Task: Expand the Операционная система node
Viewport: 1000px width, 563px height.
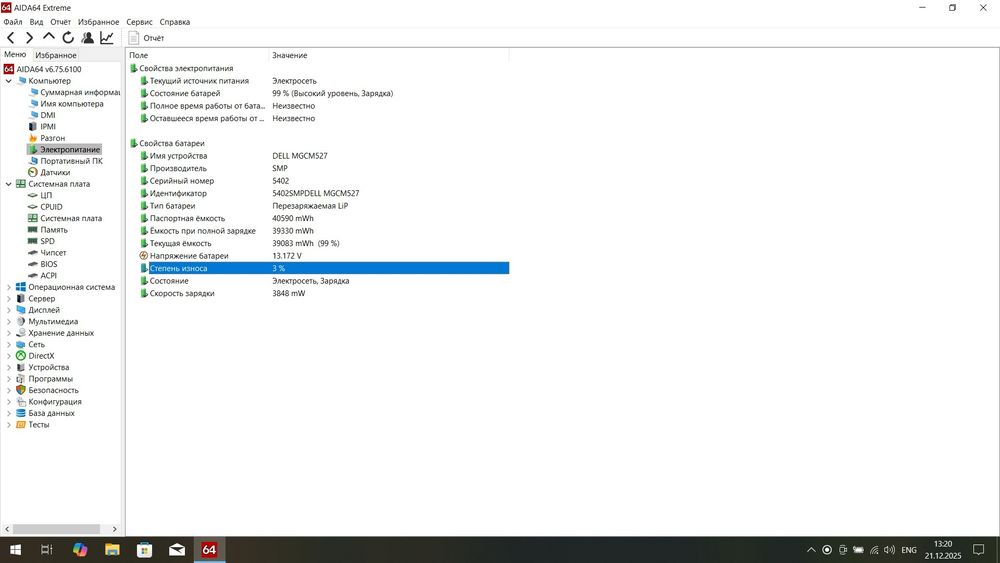Action: point(8,288)
